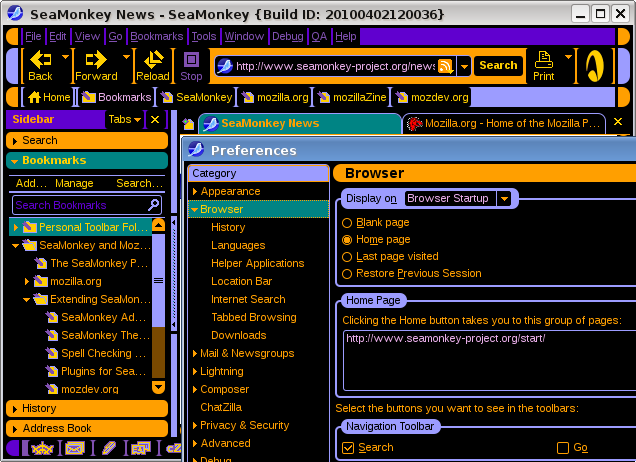Click the Search Bookmarks input field
The height and width of the screenshot is (462, 636).
[79, 205]
